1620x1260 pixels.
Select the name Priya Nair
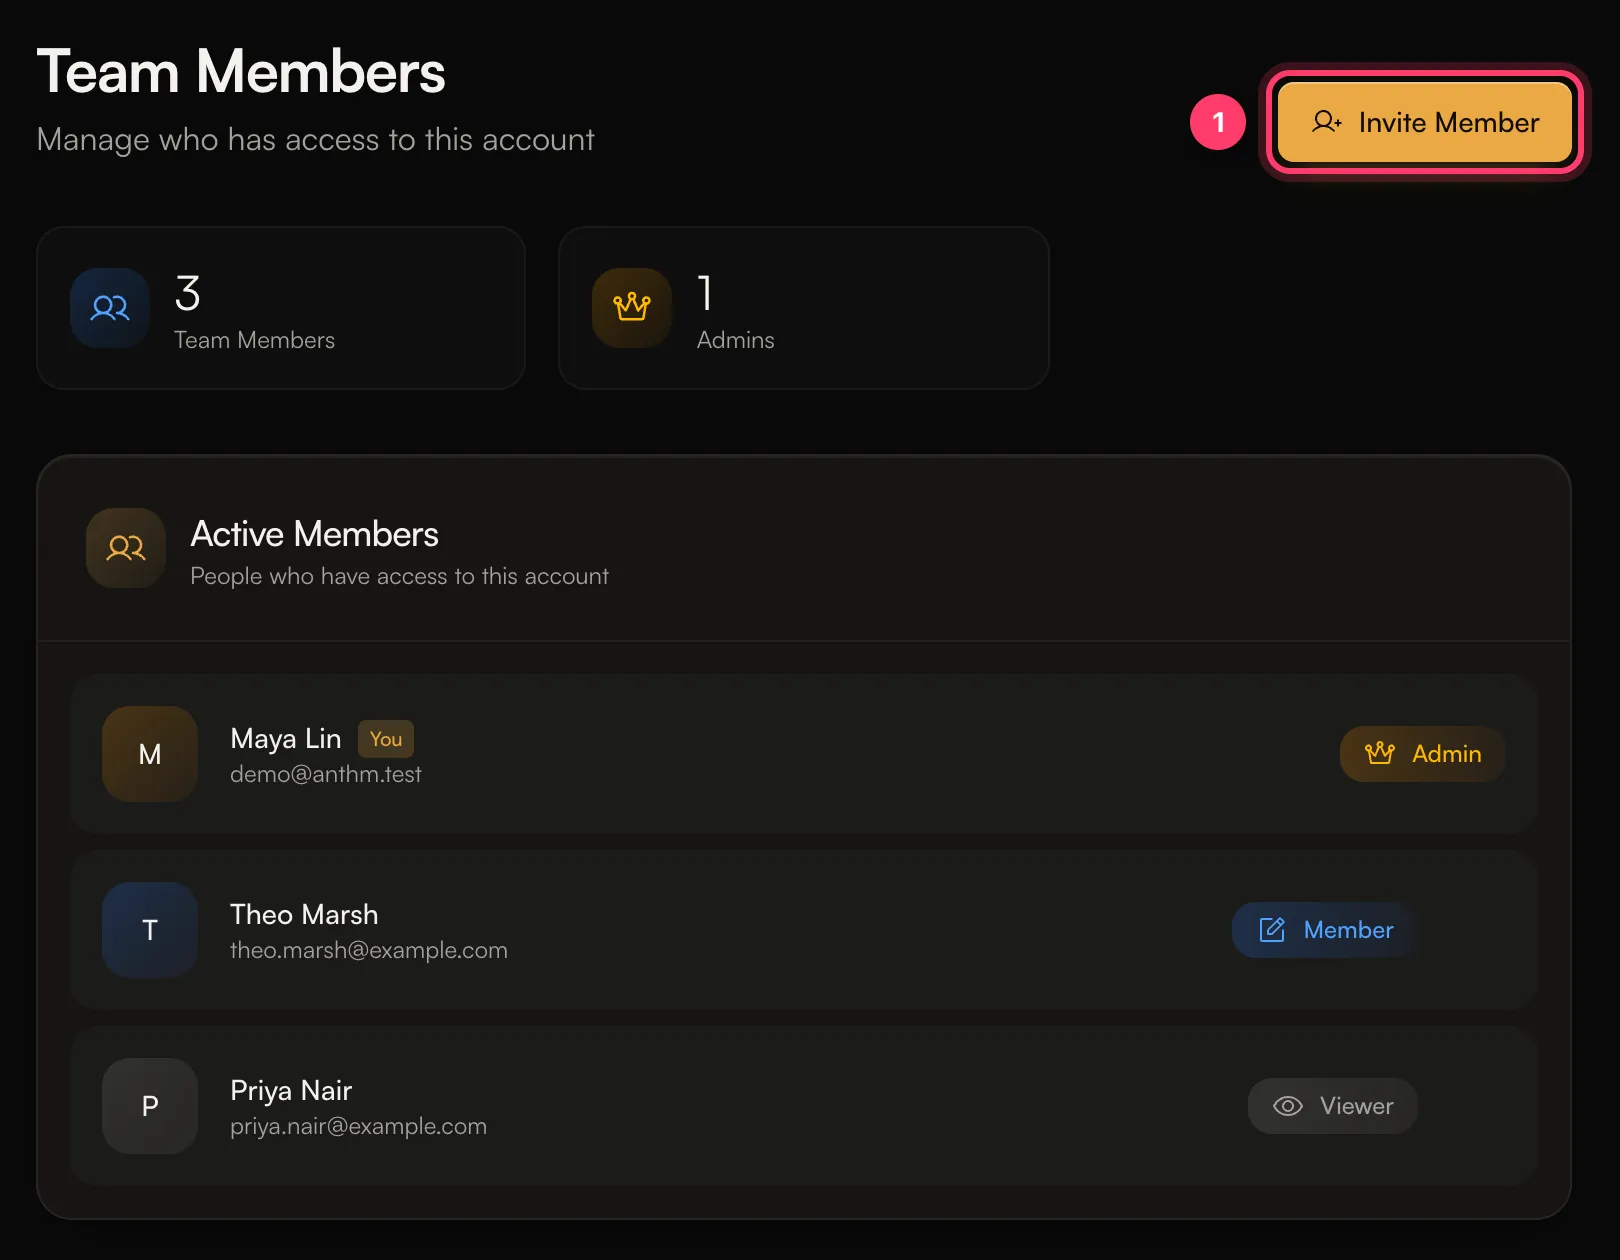(x=291, y=1091)
